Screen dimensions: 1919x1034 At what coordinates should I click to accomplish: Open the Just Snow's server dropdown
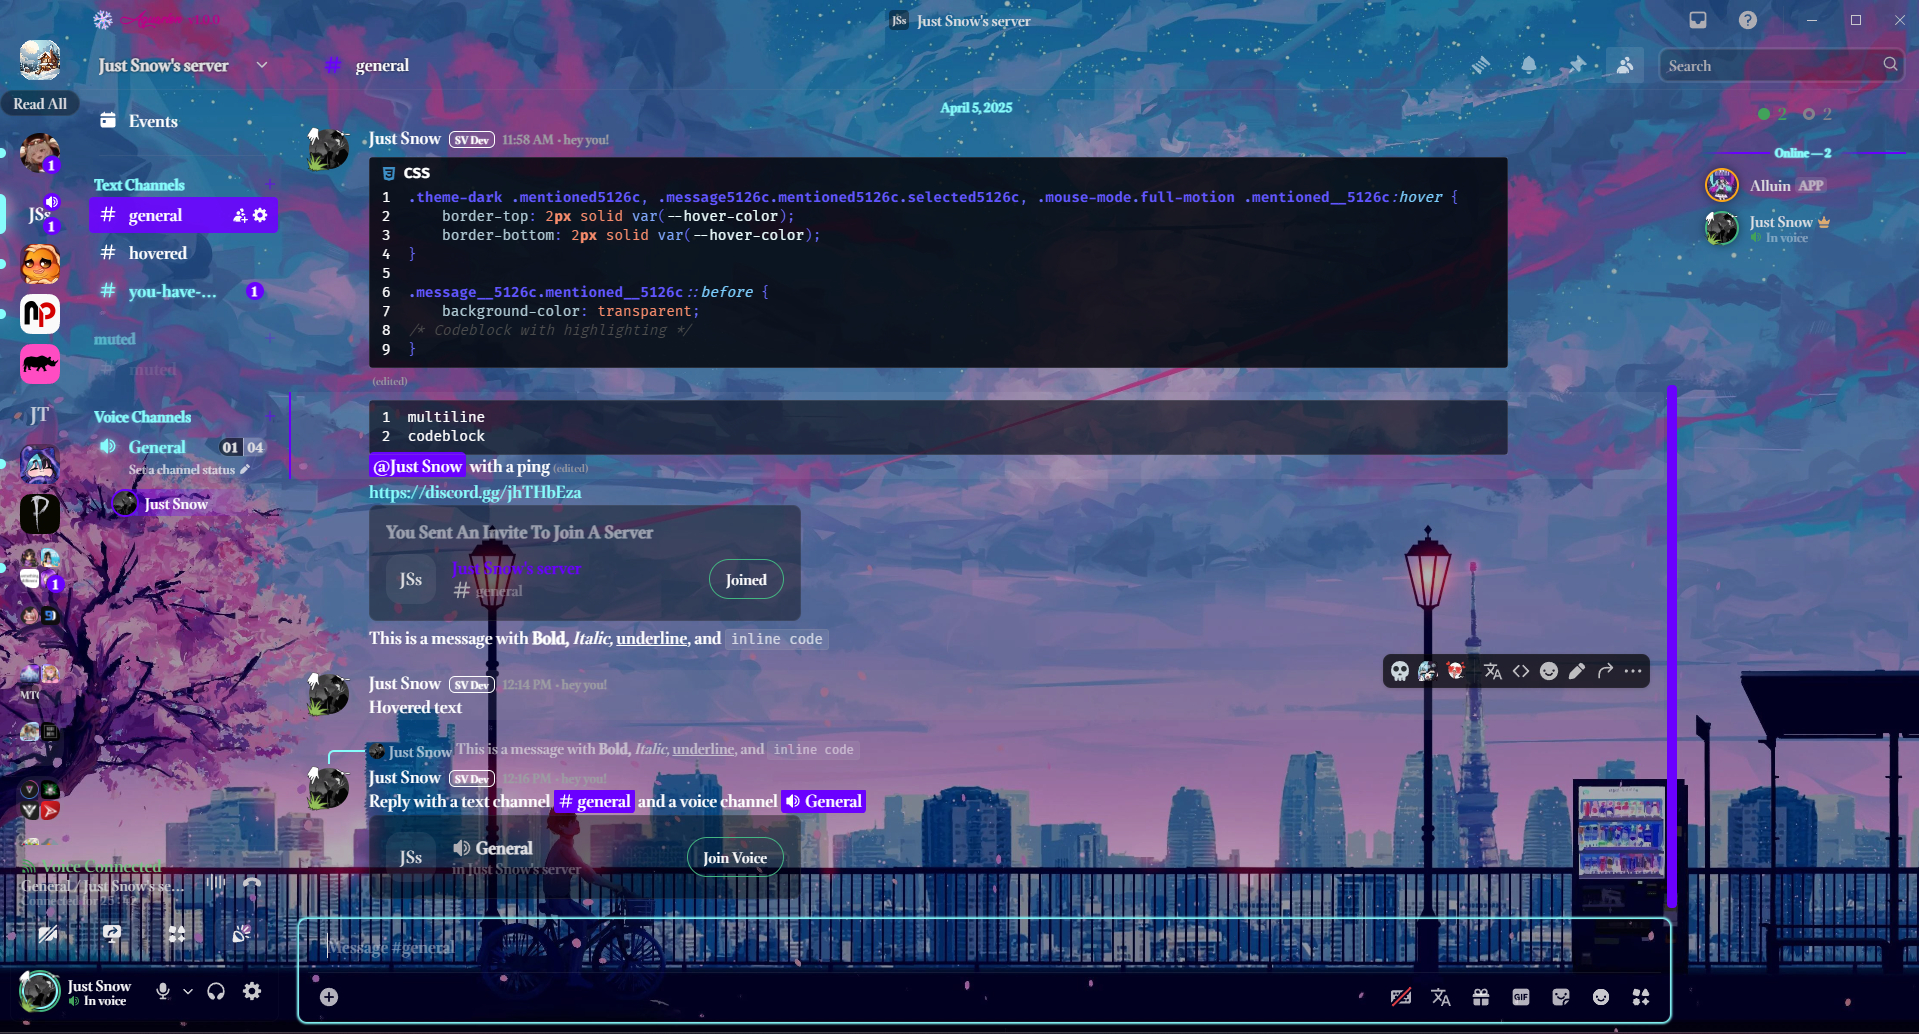click(183, 65)
